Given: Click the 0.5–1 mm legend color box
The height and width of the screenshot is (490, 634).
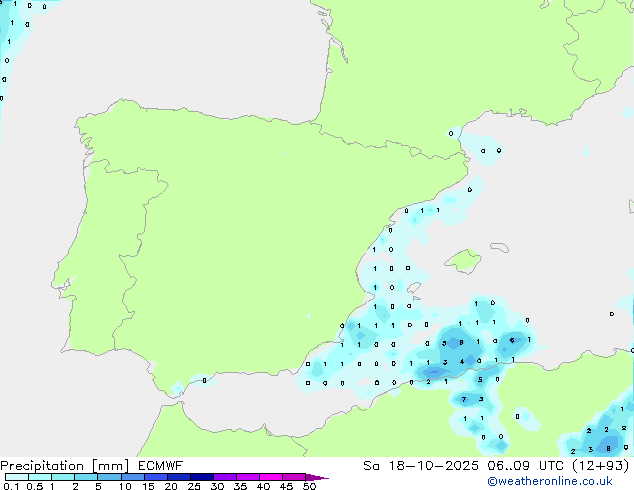Looking at the screenshot, I should 40,477.
